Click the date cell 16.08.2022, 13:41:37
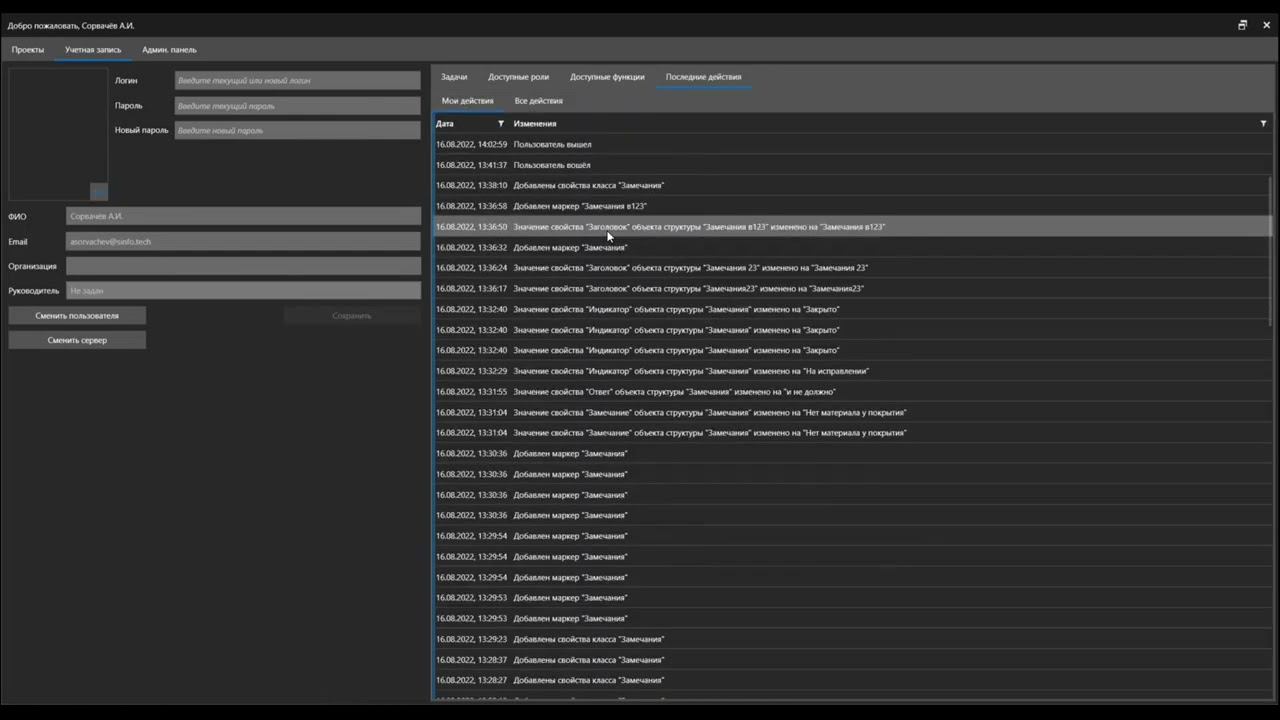1280x720 pixels. click(x=472, y=165)
